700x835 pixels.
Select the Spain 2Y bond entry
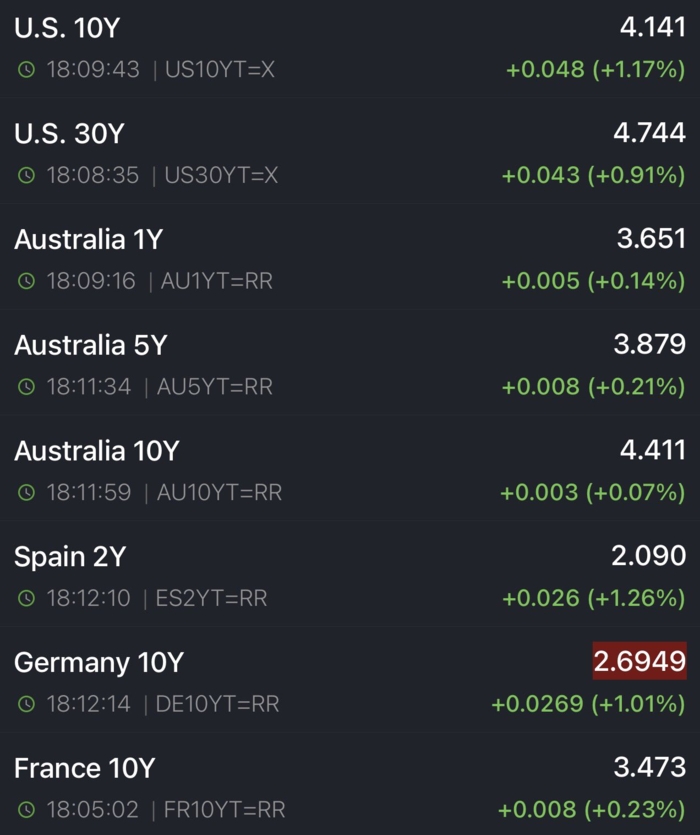(70, 557)
